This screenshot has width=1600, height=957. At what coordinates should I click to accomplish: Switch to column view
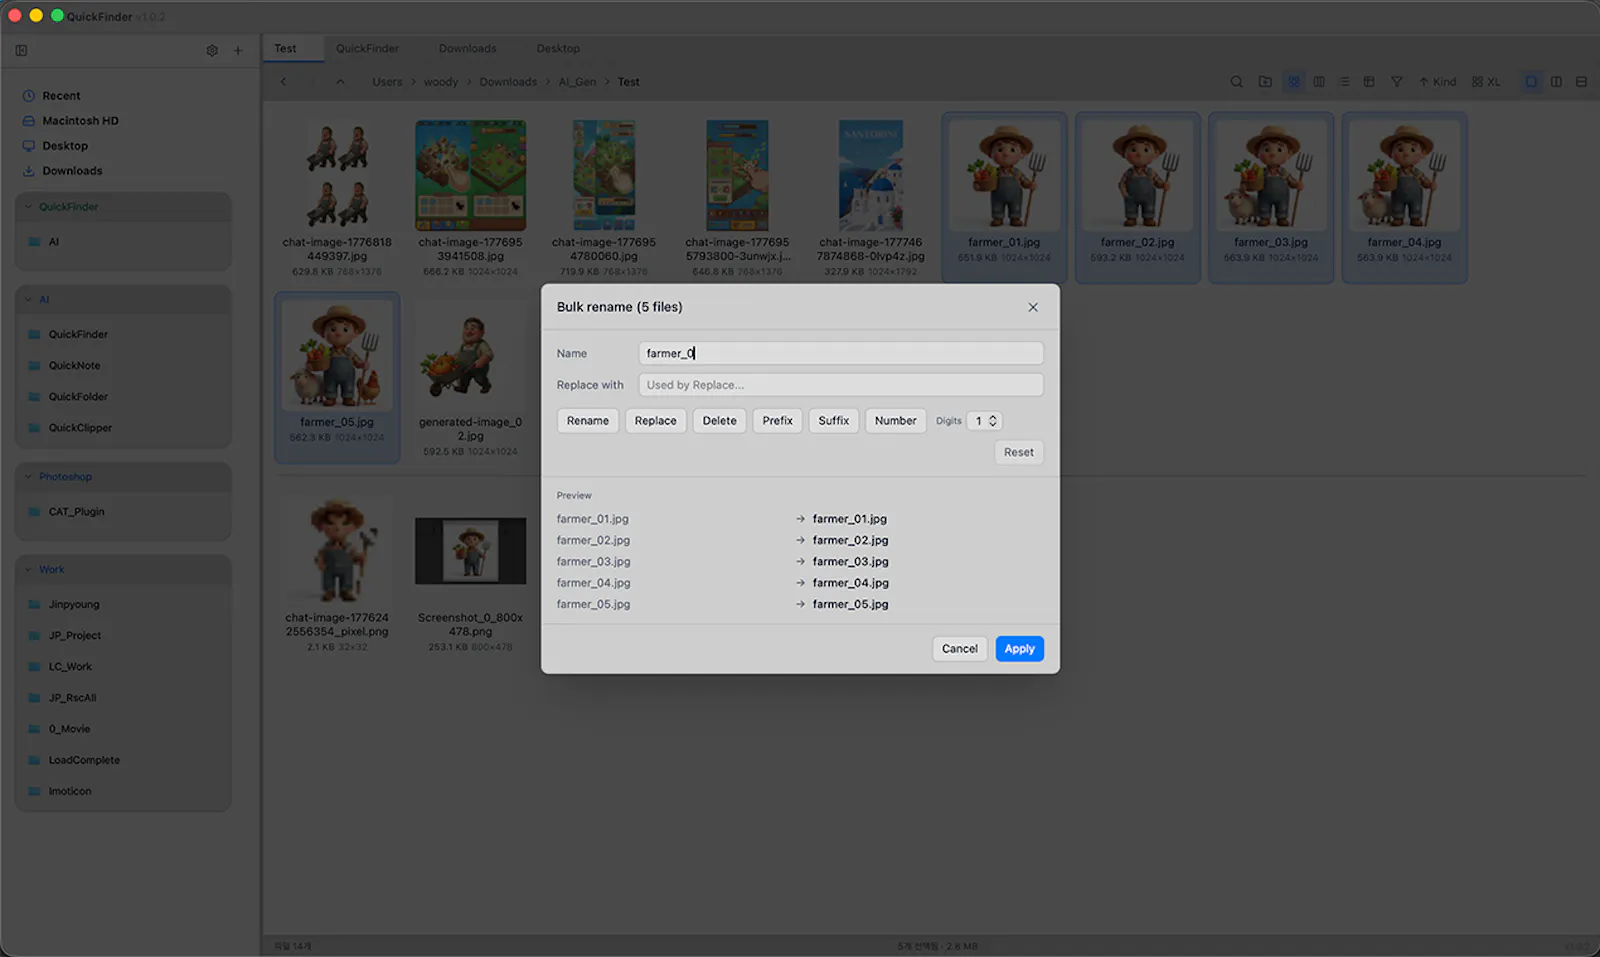pyautogui.click(x=1319, y=82)
